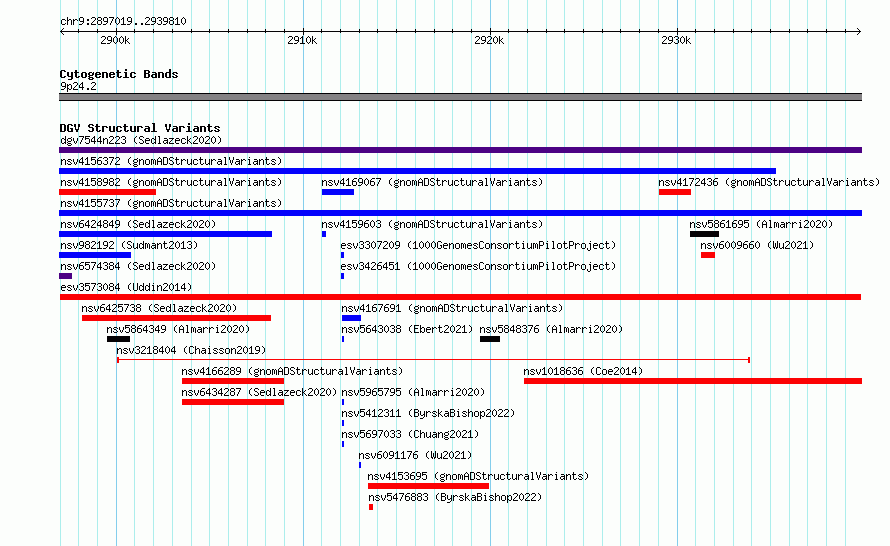Viewport: 890px width, 546px height.
Task: Click the blue nsv4167691 variant bar
Action: tap(351, 318)
